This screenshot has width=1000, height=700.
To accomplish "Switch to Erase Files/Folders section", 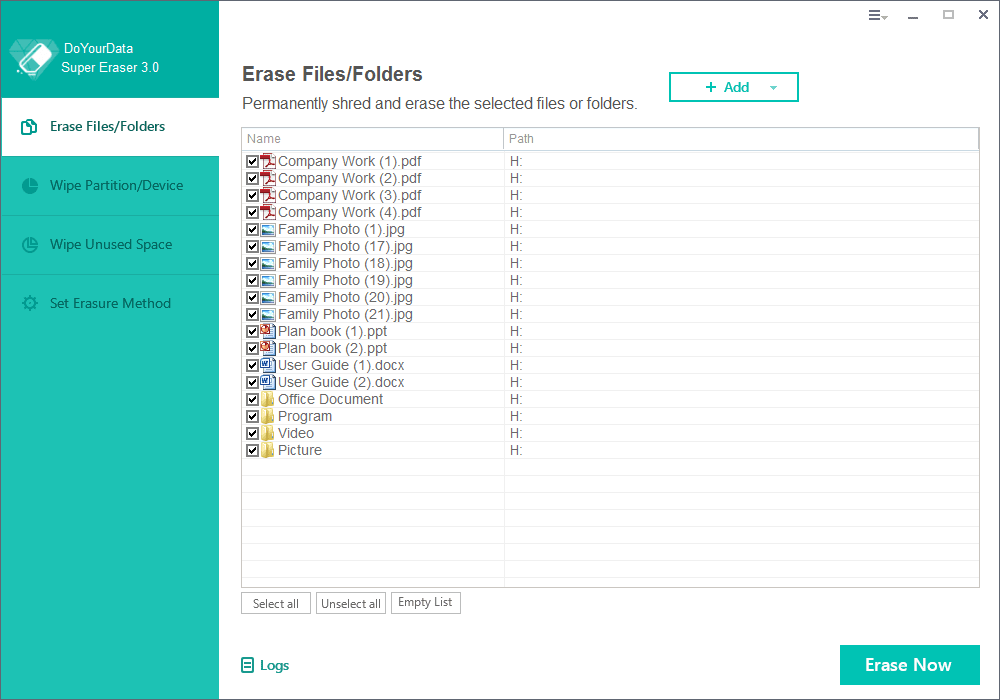I will [110, 127].
